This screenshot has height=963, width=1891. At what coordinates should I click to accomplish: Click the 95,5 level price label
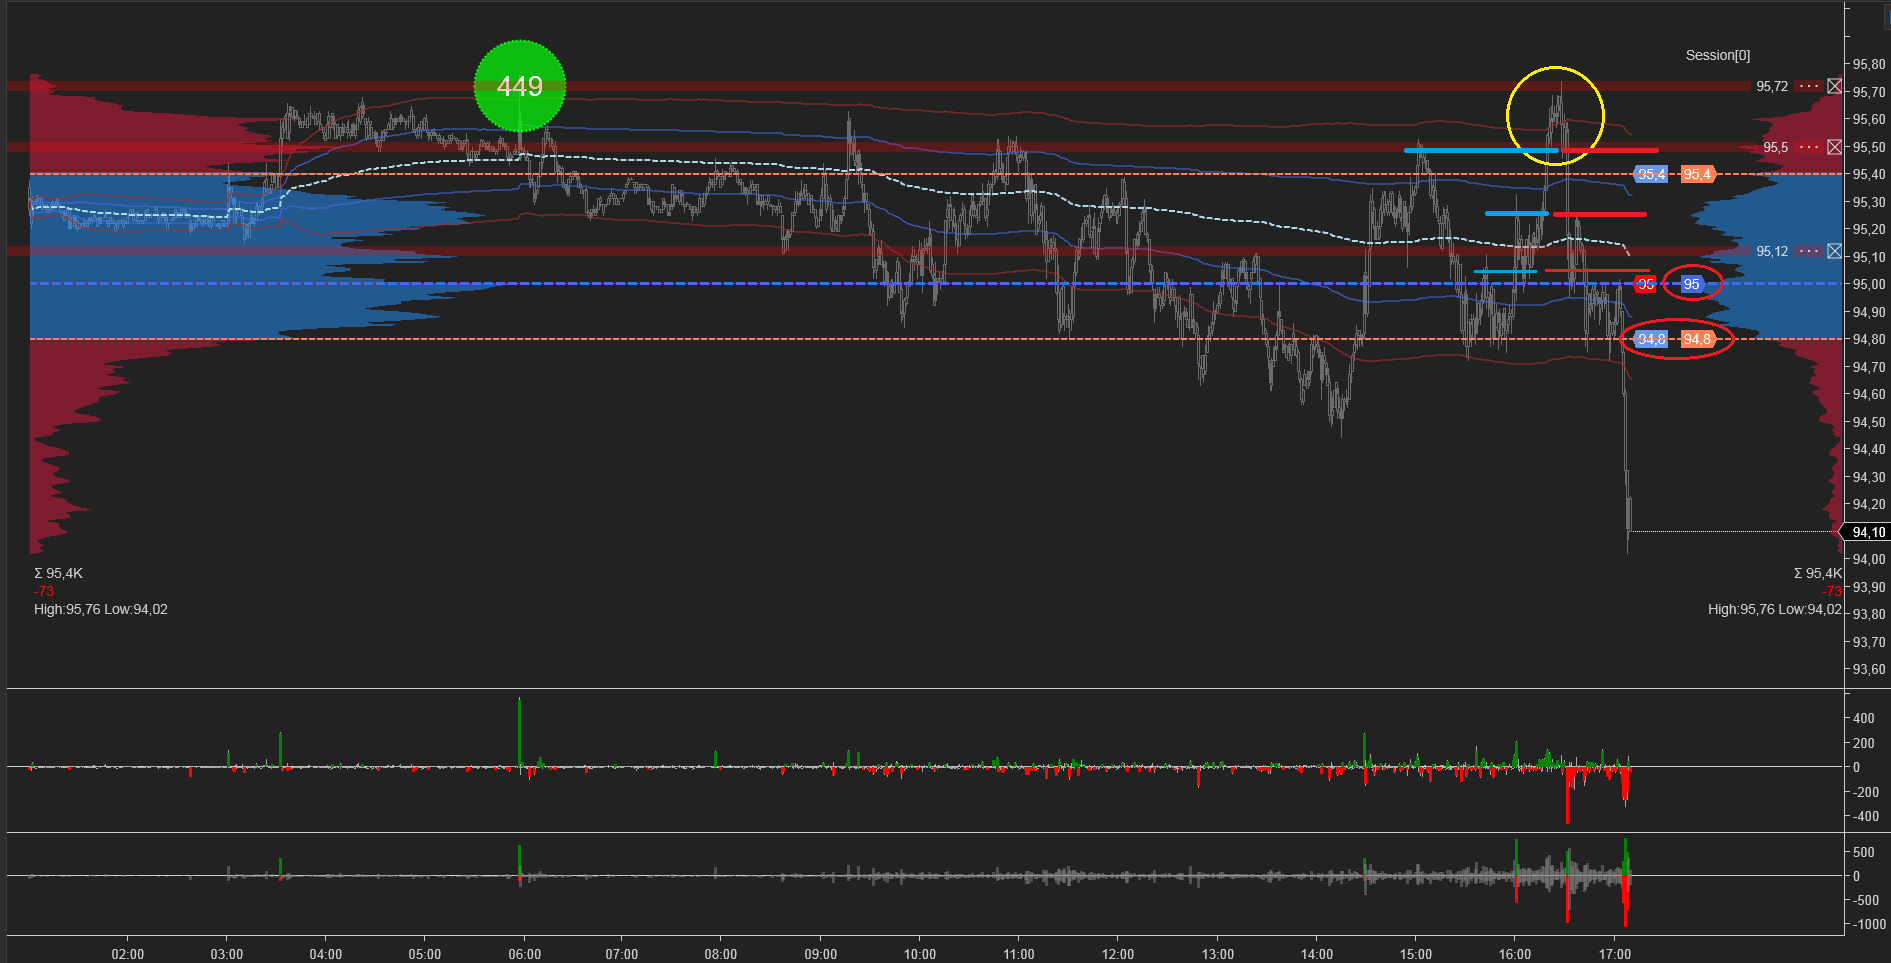coord(1775,147)
